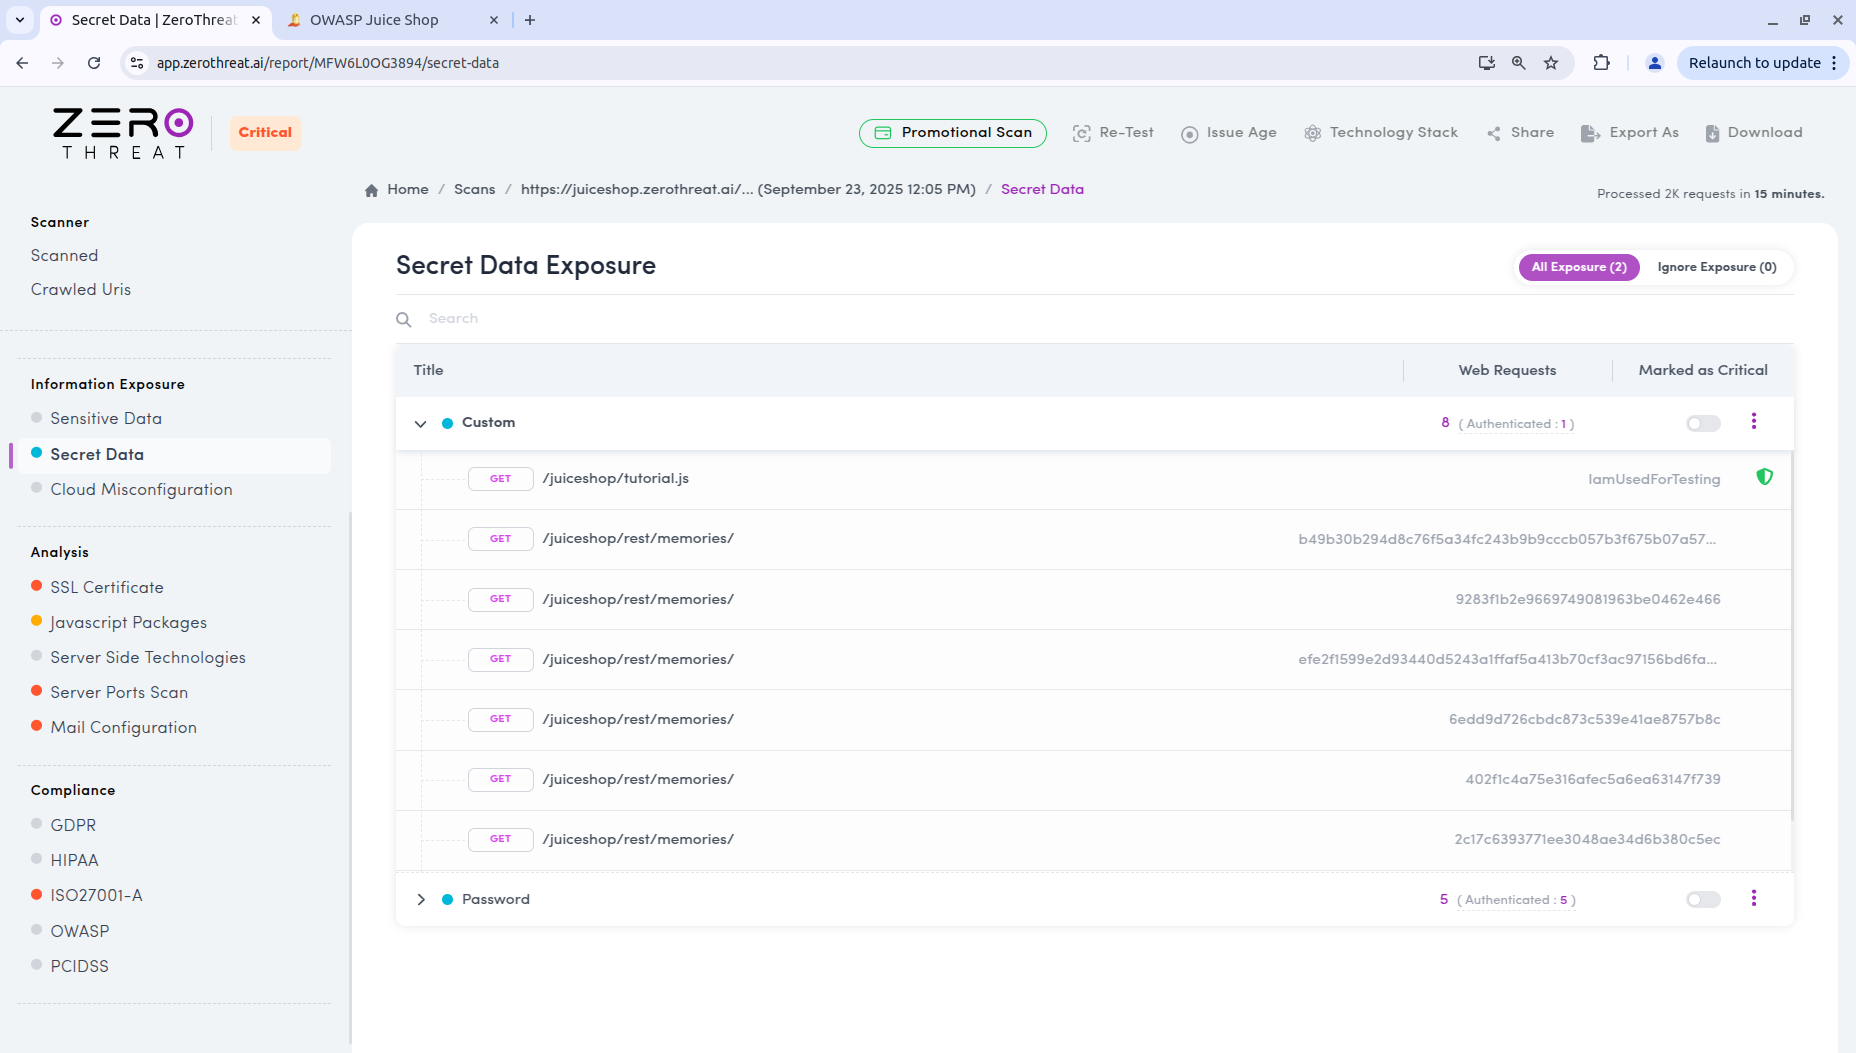Toggle Custom as marked critical
This screenshot has width=1856, height=1053.
(x=1702, y=423)
